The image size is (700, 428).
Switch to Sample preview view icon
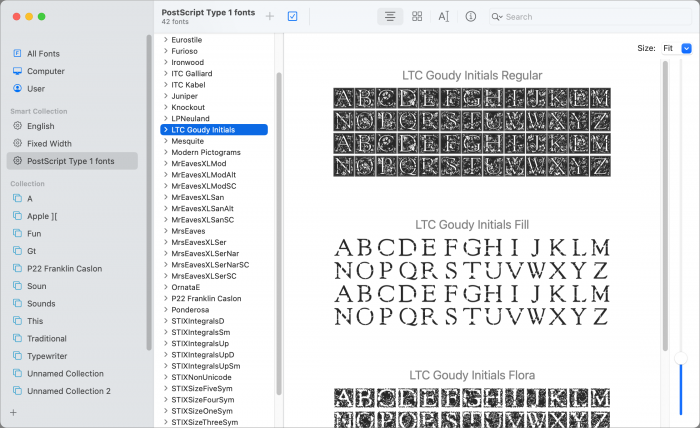pyautogui.click(x=390, y=17)
